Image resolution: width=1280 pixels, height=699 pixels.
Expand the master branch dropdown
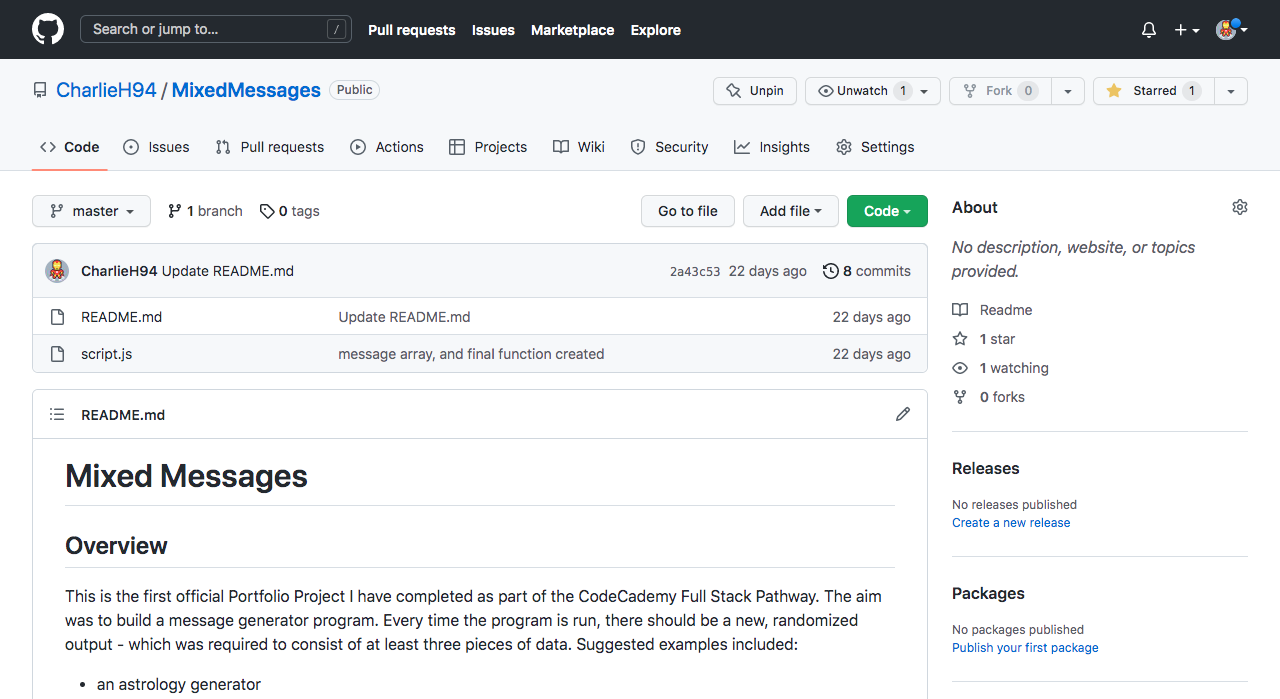[x=91, y=211]
